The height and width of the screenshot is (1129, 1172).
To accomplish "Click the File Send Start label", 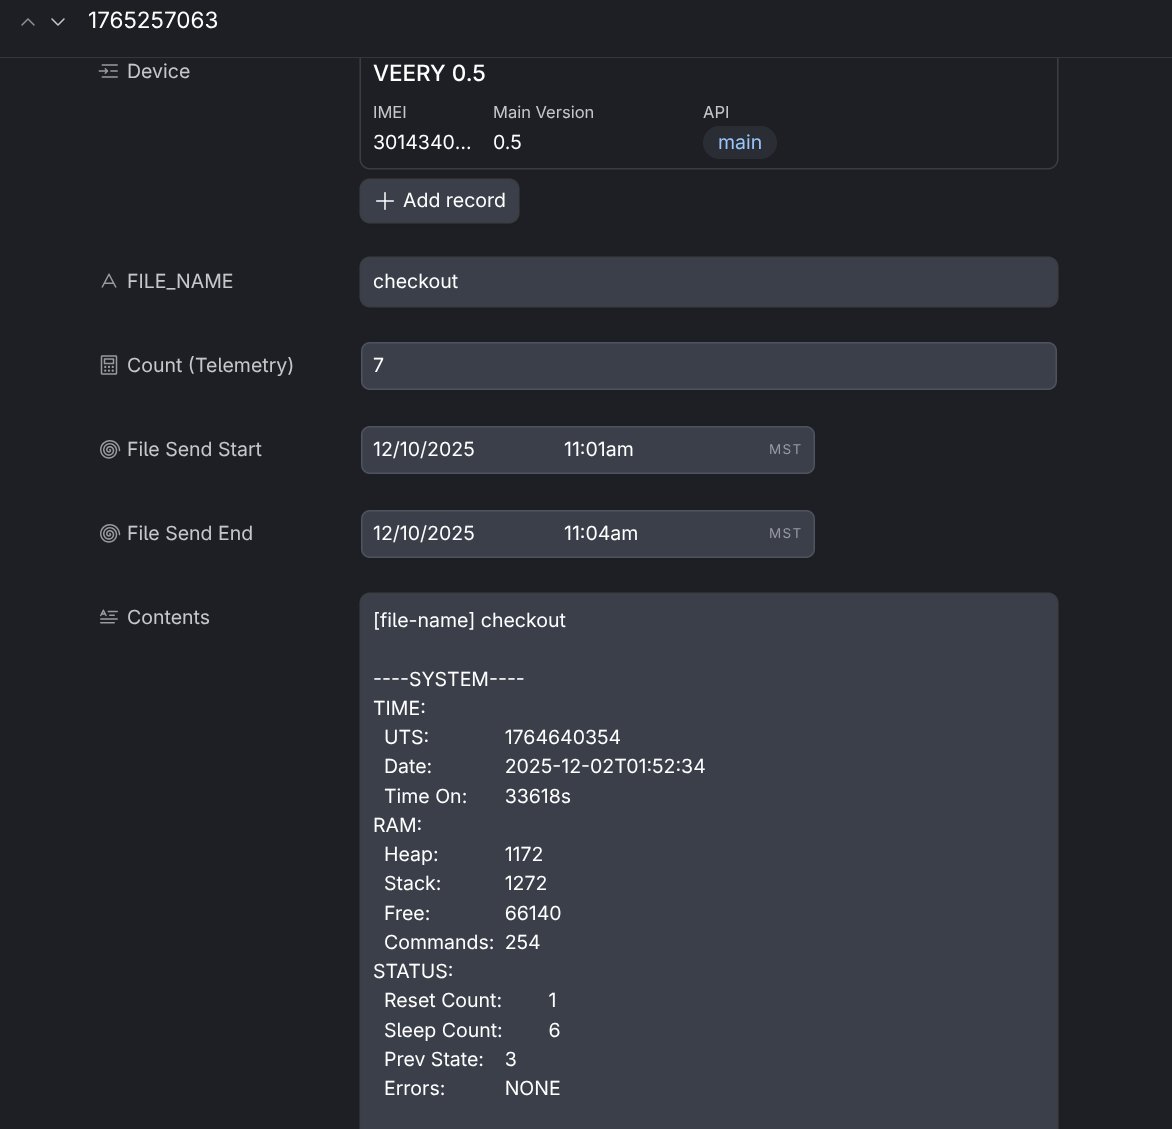I will 194,449.
